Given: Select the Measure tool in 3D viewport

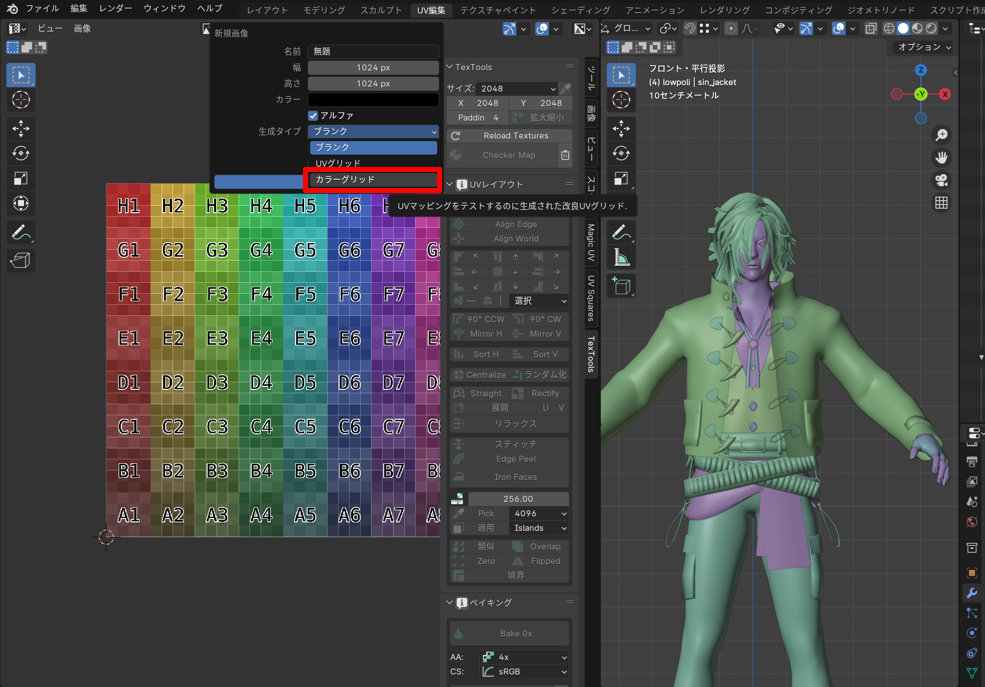Looking at the screenshot, I should 621,257.
